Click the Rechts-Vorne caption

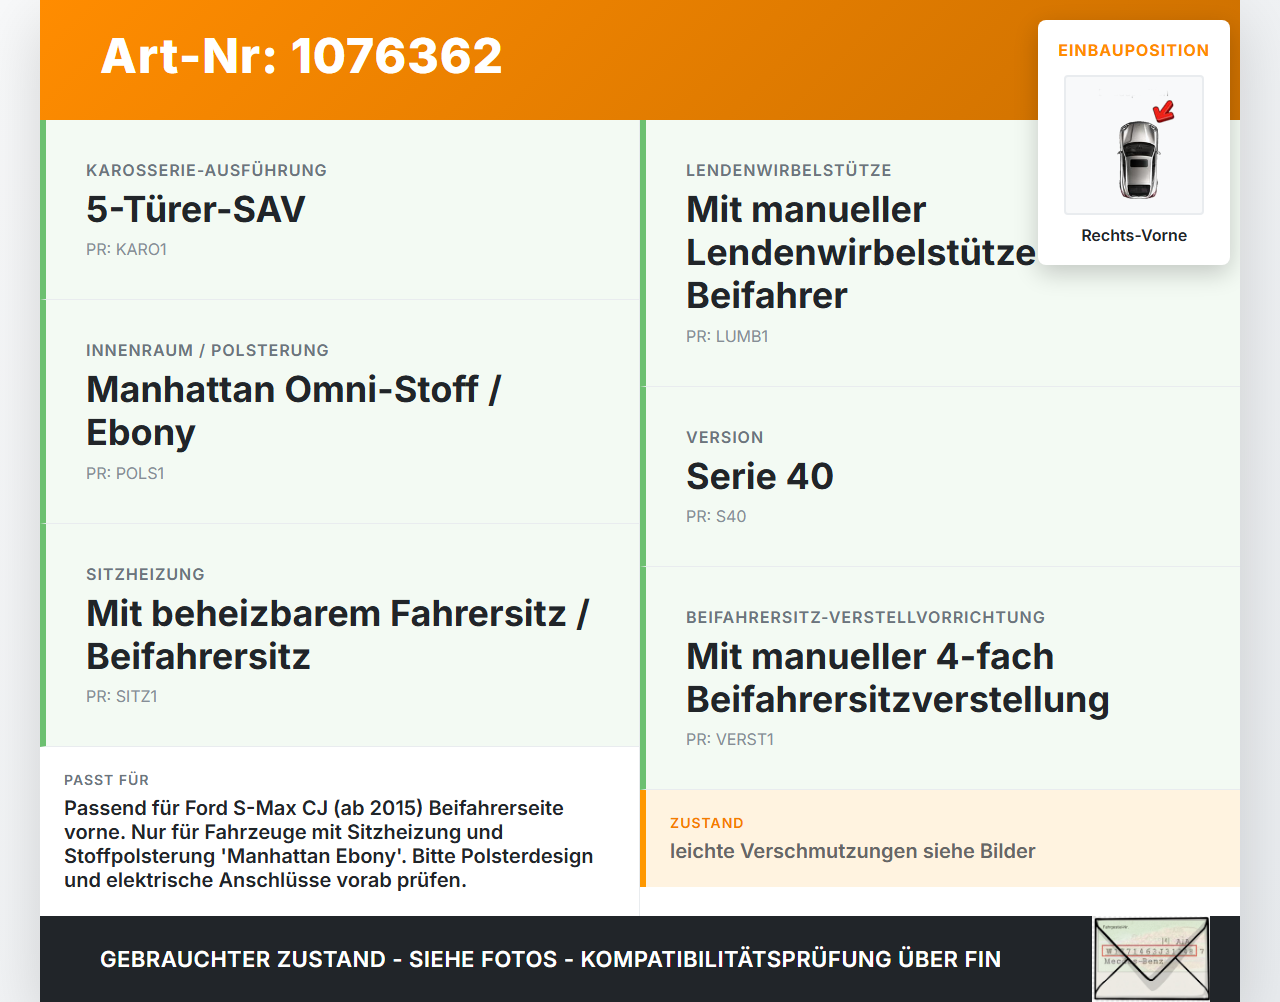click(1134, 236)
